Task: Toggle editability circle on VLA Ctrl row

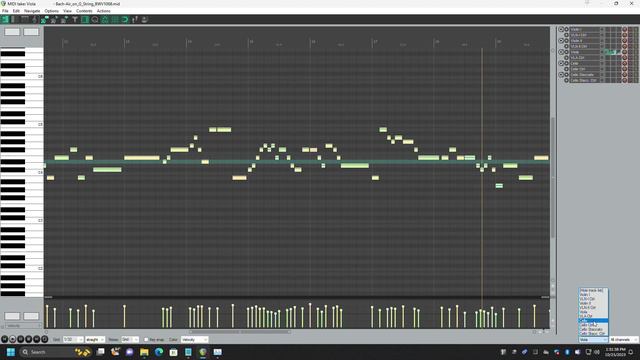Action: (x=566, y=58)
